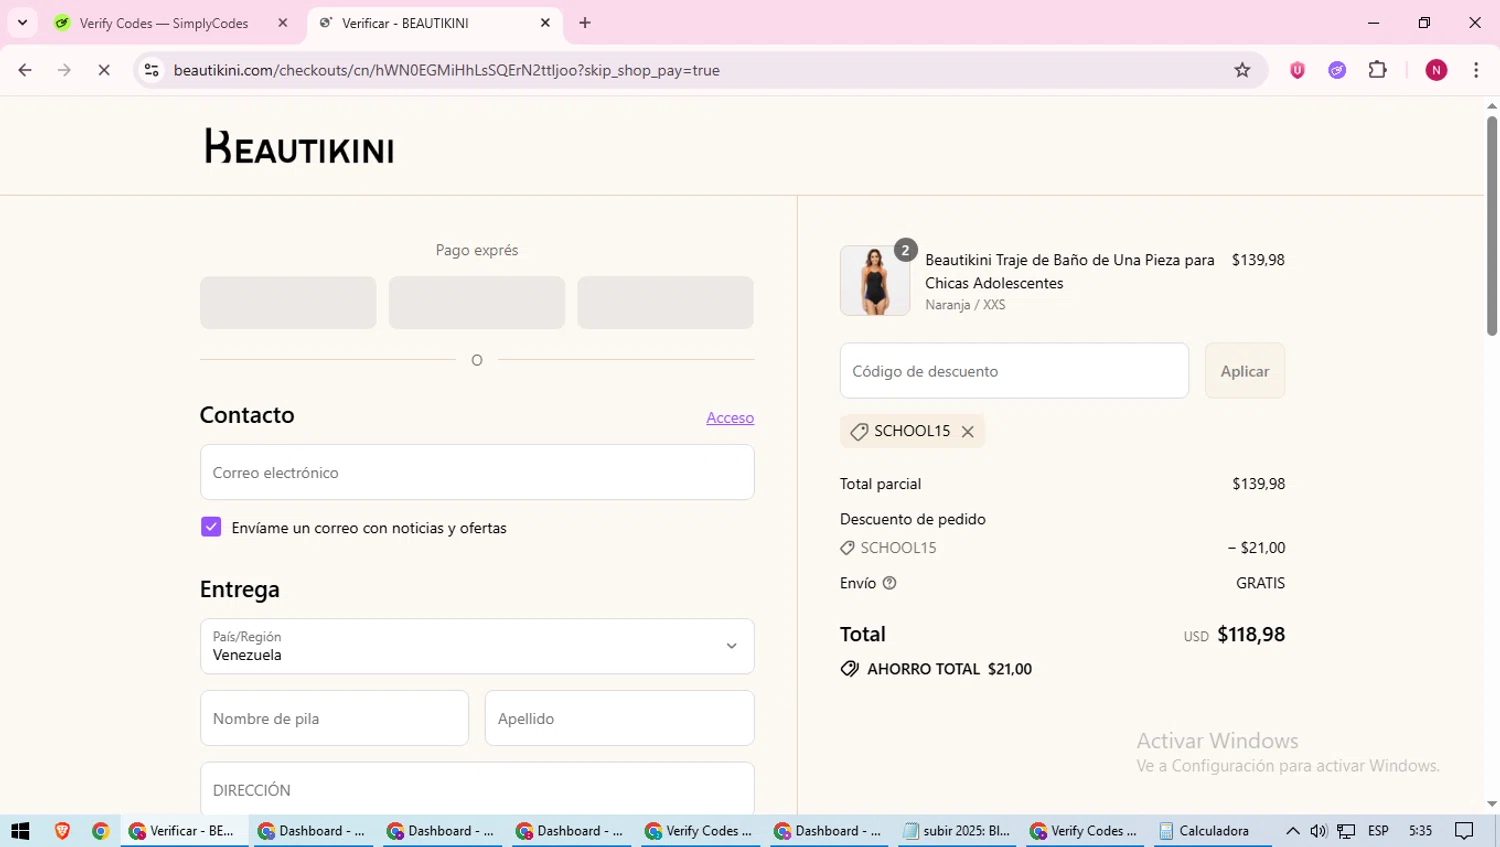Screen dimensions: 1500x847
Task: View site information icon in address bar
Action: (152, 70)
